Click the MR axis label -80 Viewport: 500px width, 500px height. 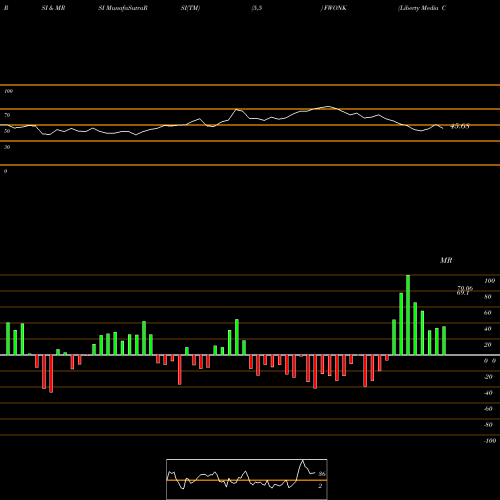coord(488,425)
